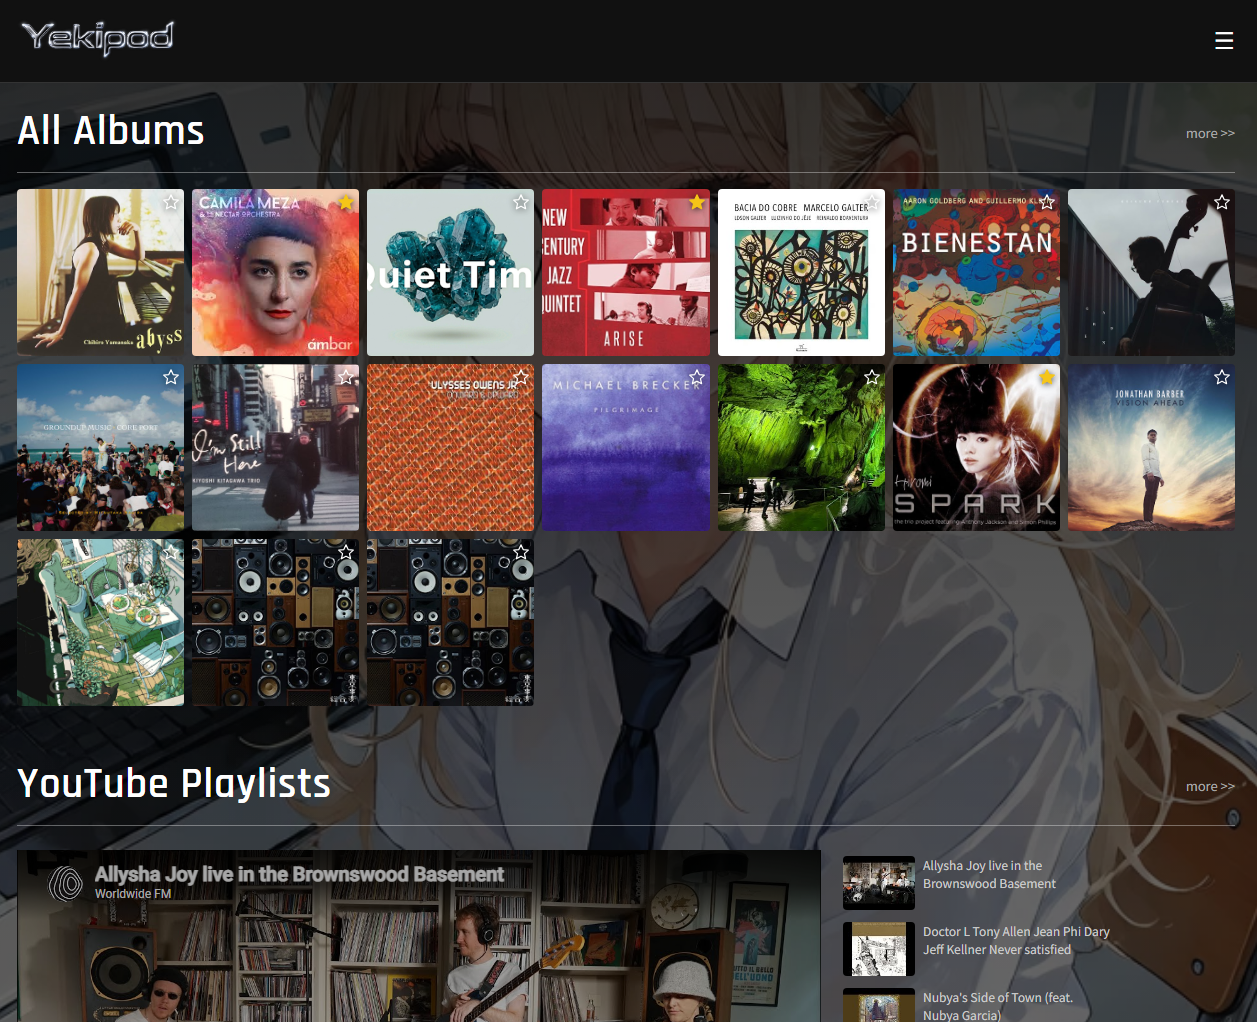1257x1022 pixels.
Task: Open GroundUP Music crowd album cover
Action: click(x=100, y=447)
